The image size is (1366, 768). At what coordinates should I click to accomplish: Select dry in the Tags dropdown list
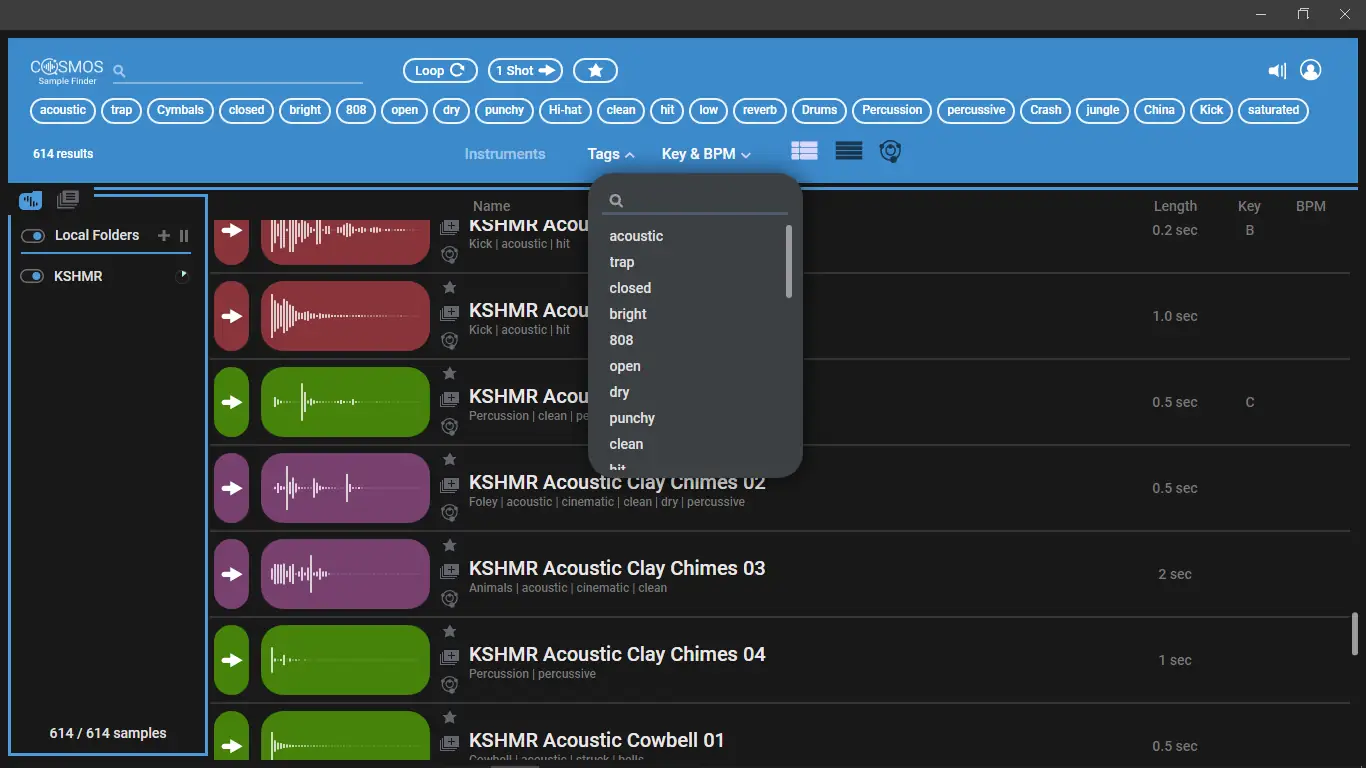(619, 392)
